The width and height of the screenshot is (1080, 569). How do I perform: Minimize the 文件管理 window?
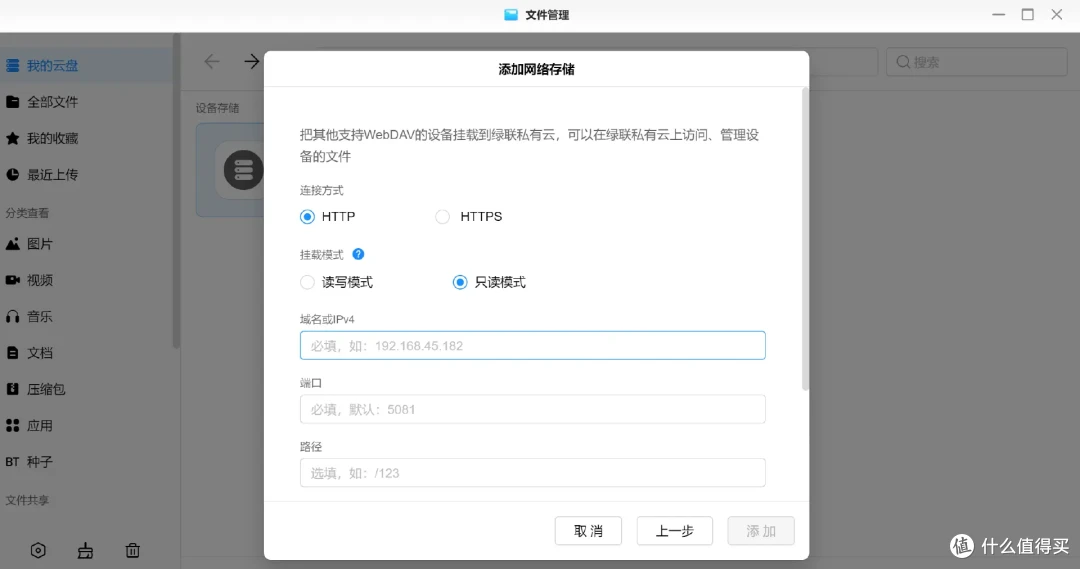point(999,14)
